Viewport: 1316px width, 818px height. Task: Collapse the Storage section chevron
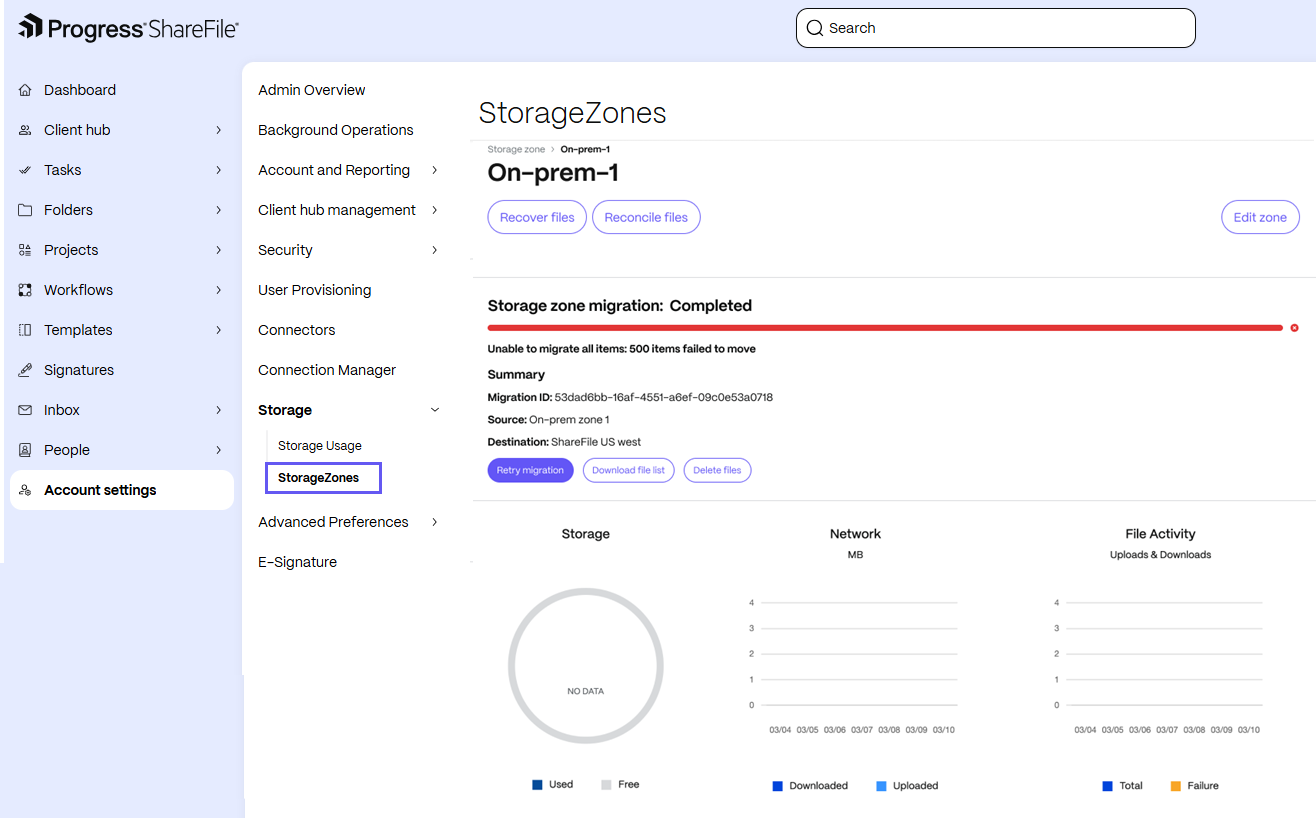(434, 410)
